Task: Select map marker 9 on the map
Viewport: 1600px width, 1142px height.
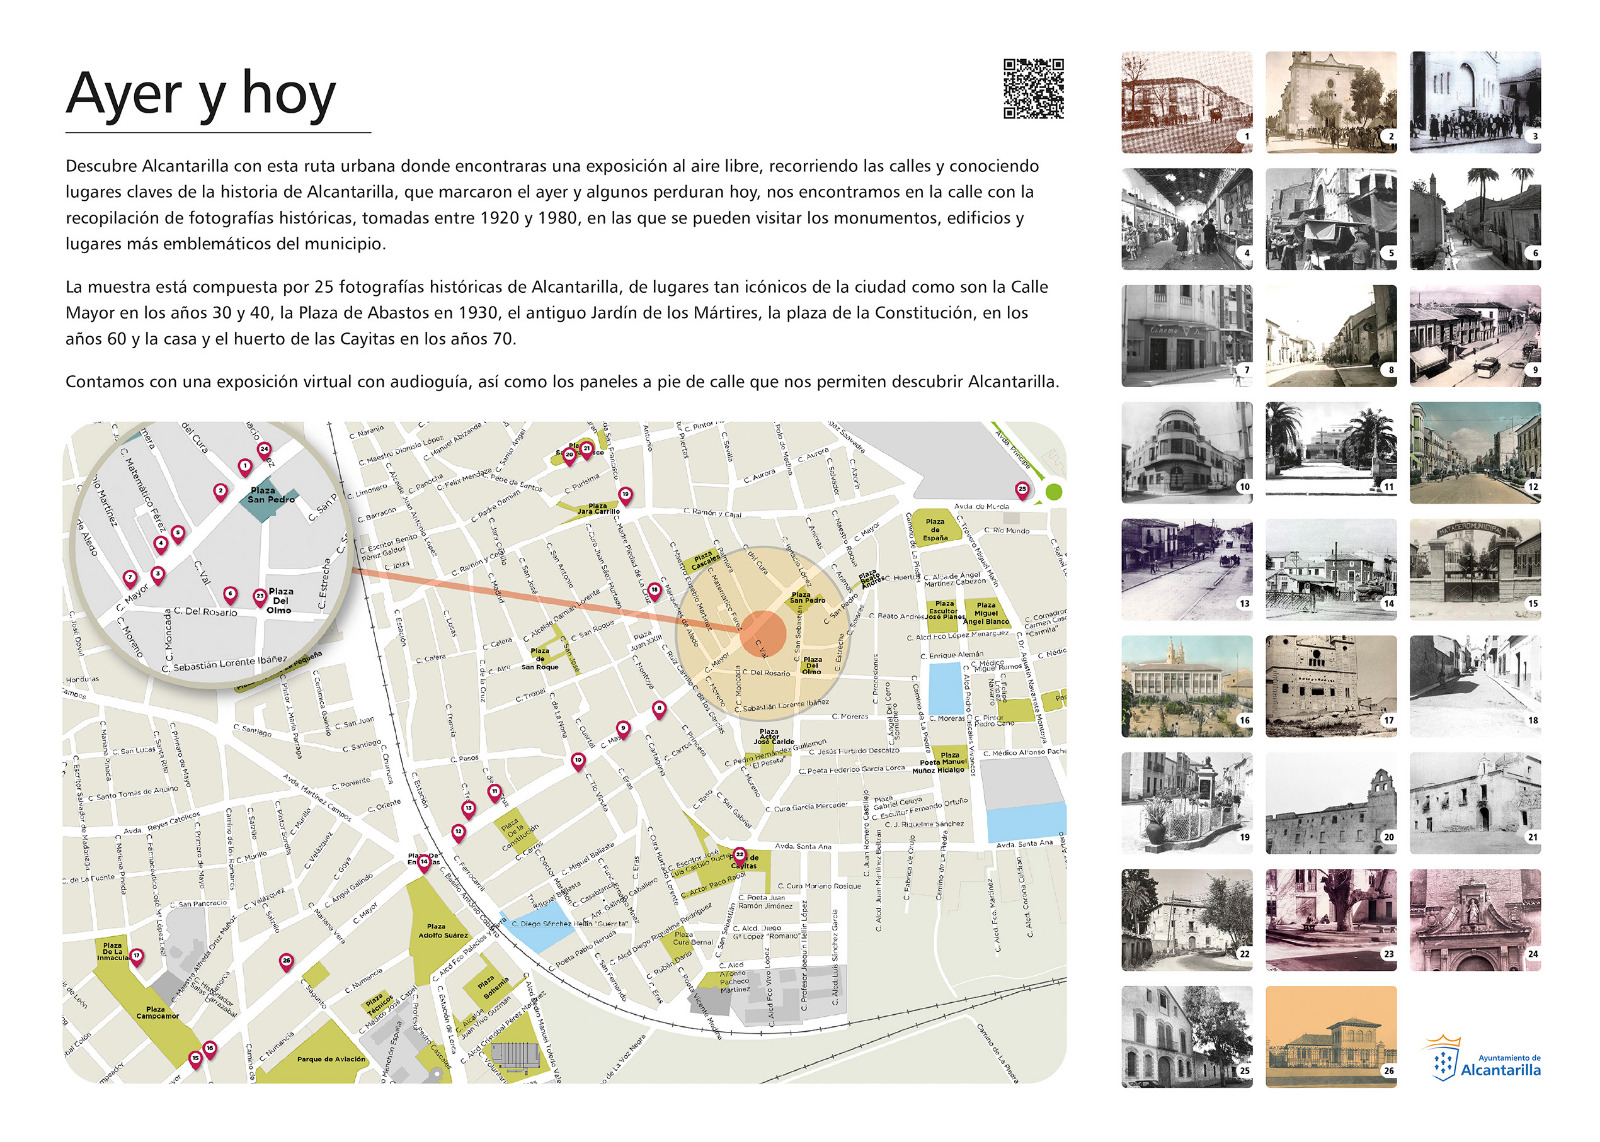Action: [623, 729]
